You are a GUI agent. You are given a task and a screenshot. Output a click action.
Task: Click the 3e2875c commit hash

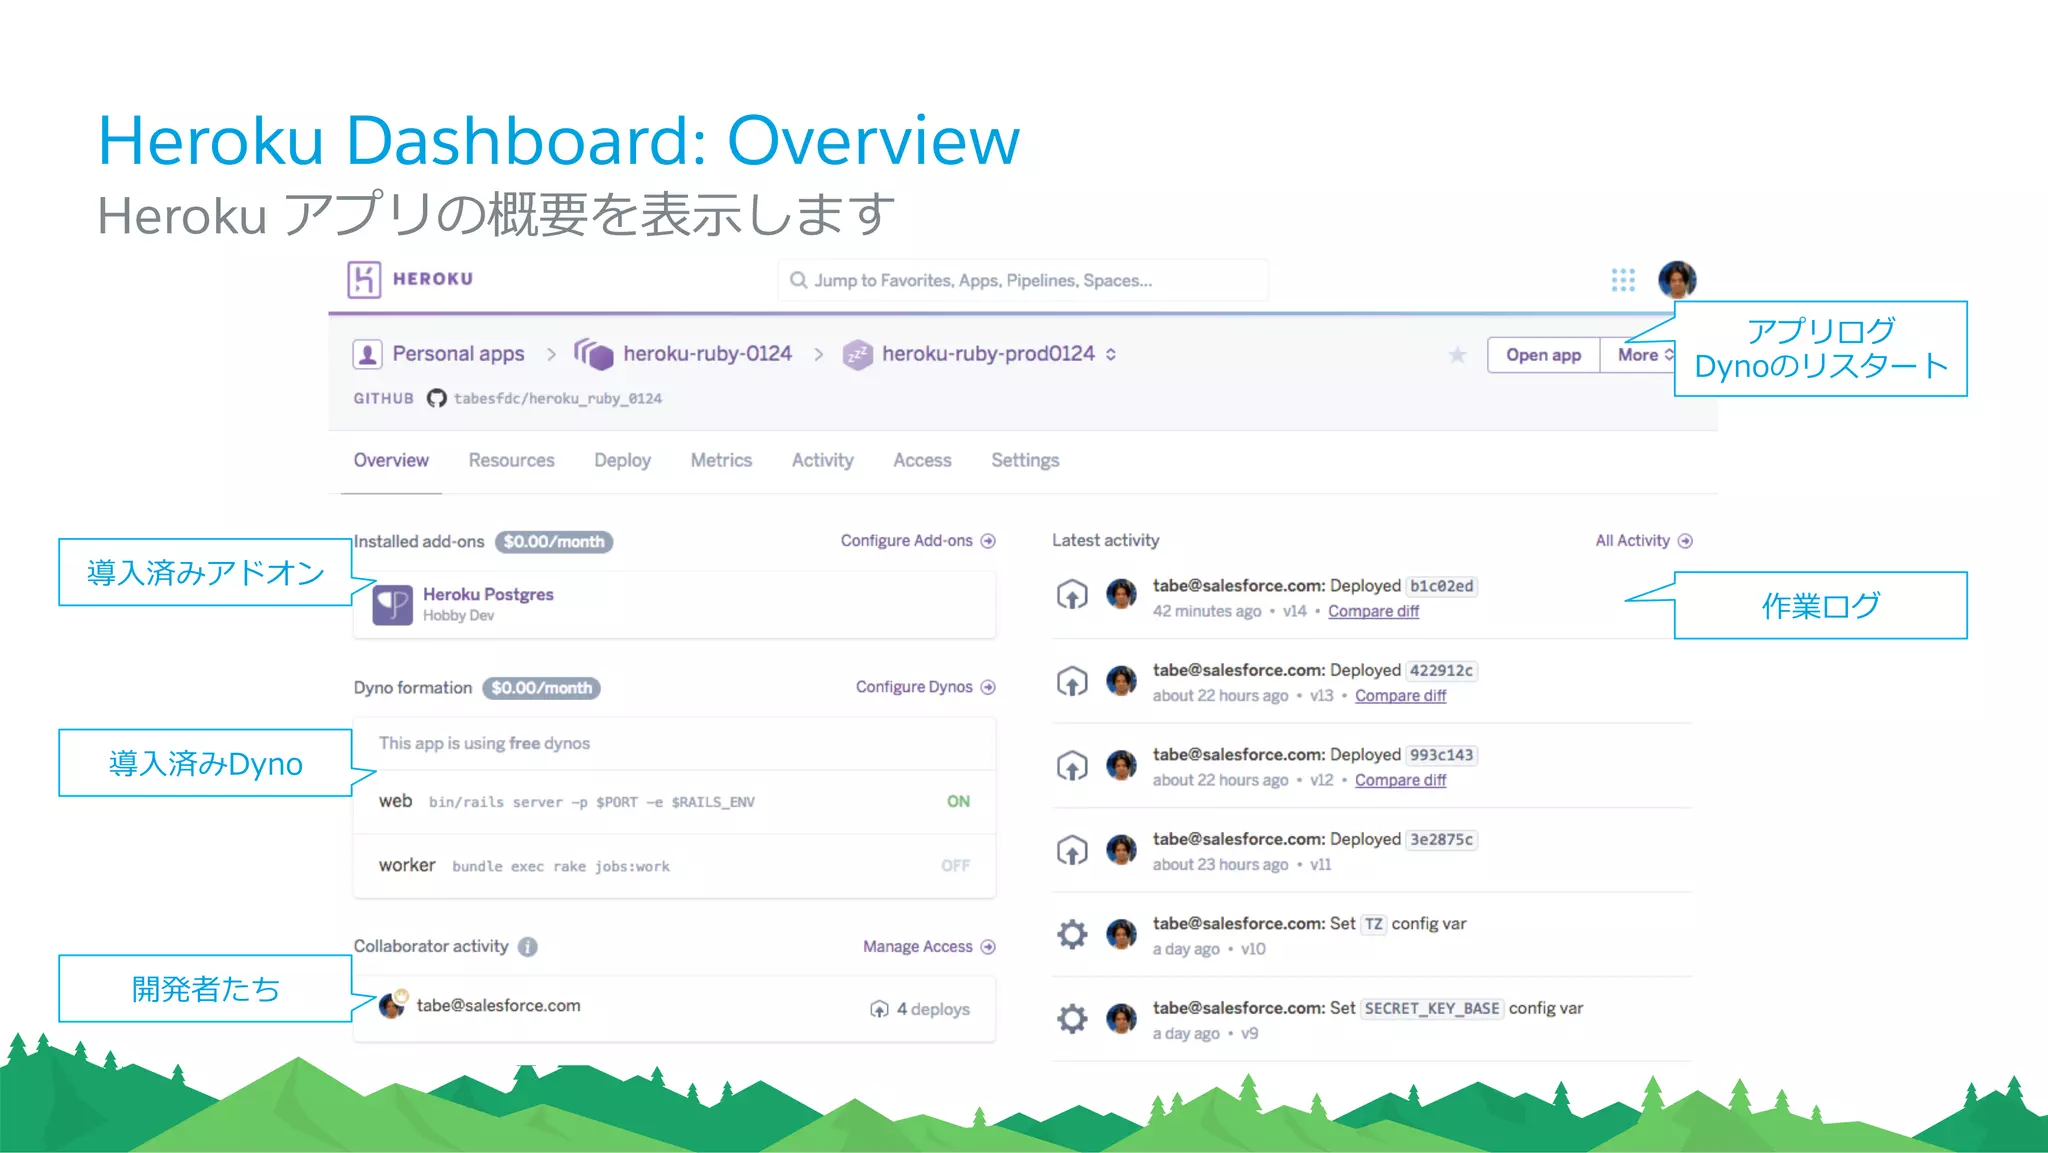click(1441, 840)
